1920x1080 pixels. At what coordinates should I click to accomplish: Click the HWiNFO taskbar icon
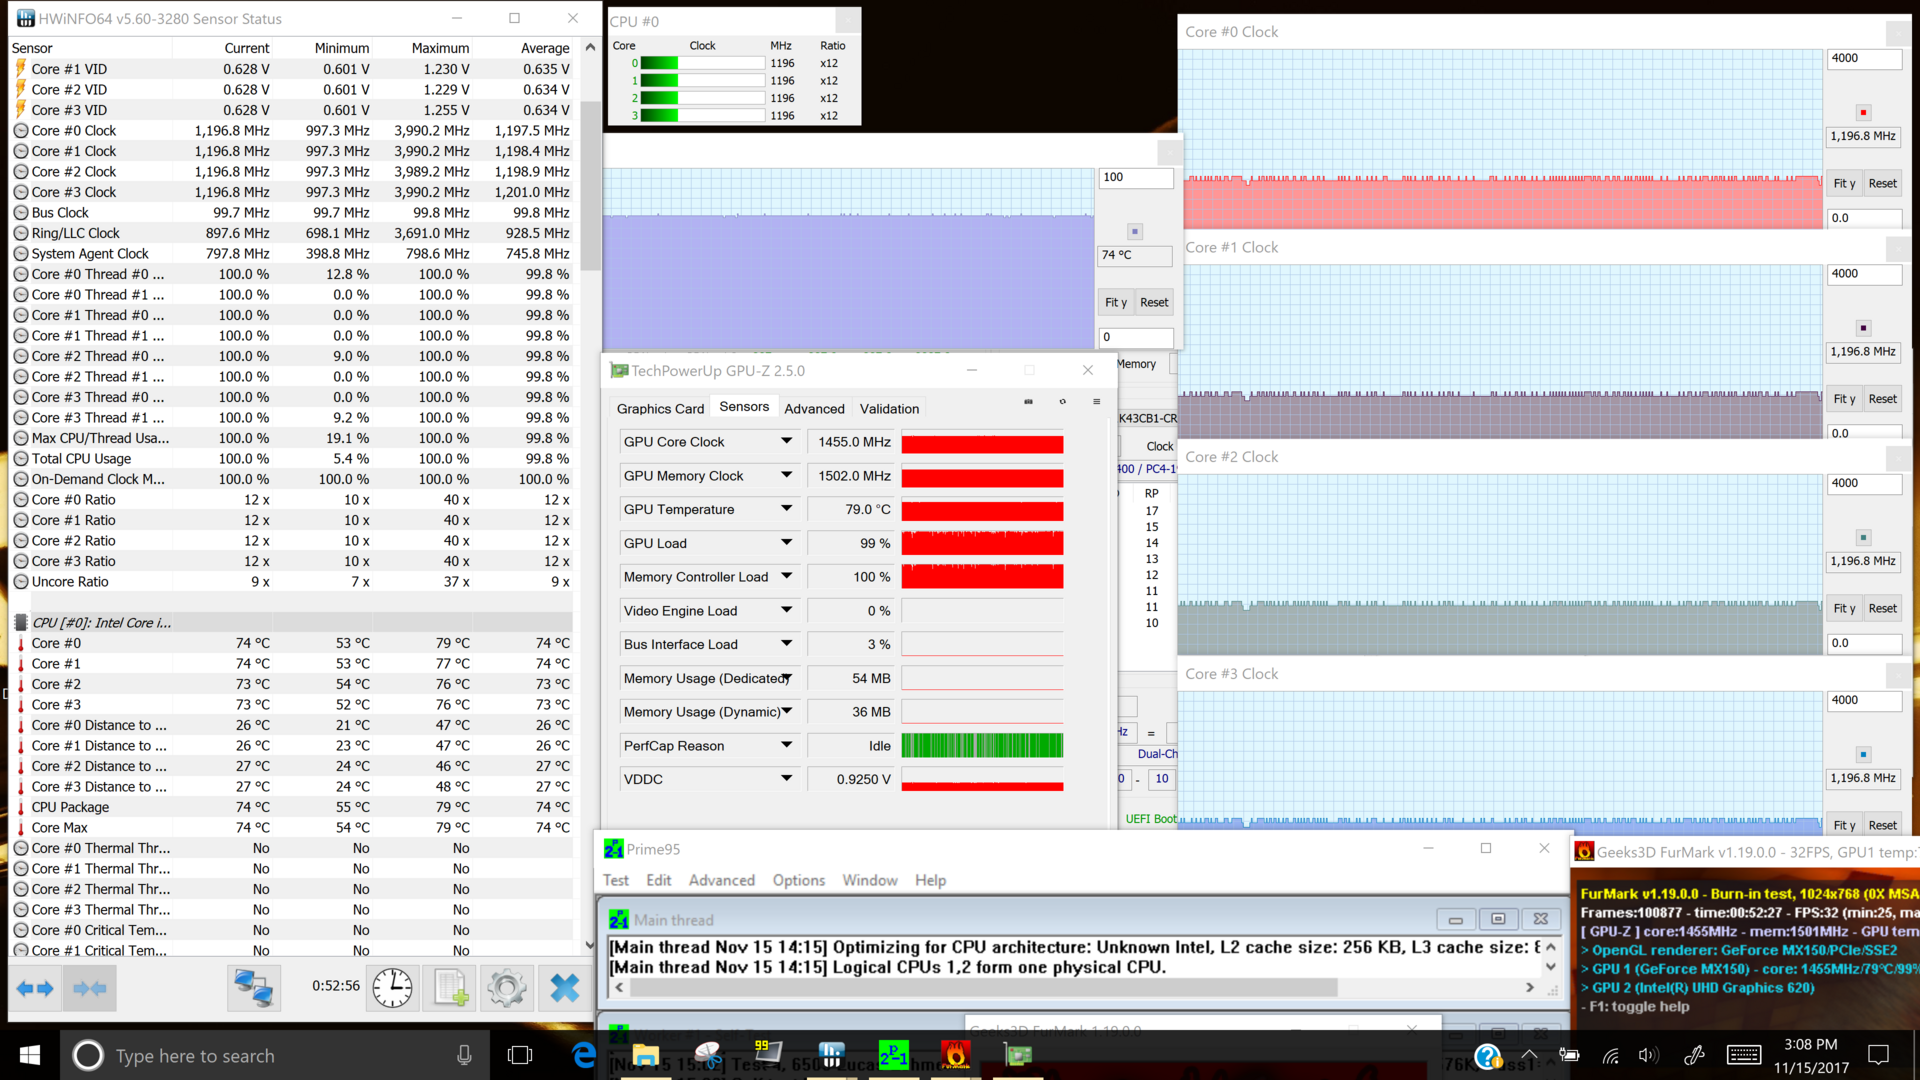click(x=831, y=1055)
